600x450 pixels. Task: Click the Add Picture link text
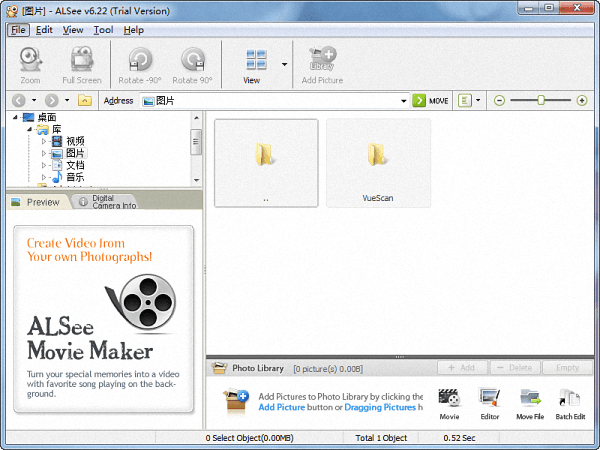[282, 407]
